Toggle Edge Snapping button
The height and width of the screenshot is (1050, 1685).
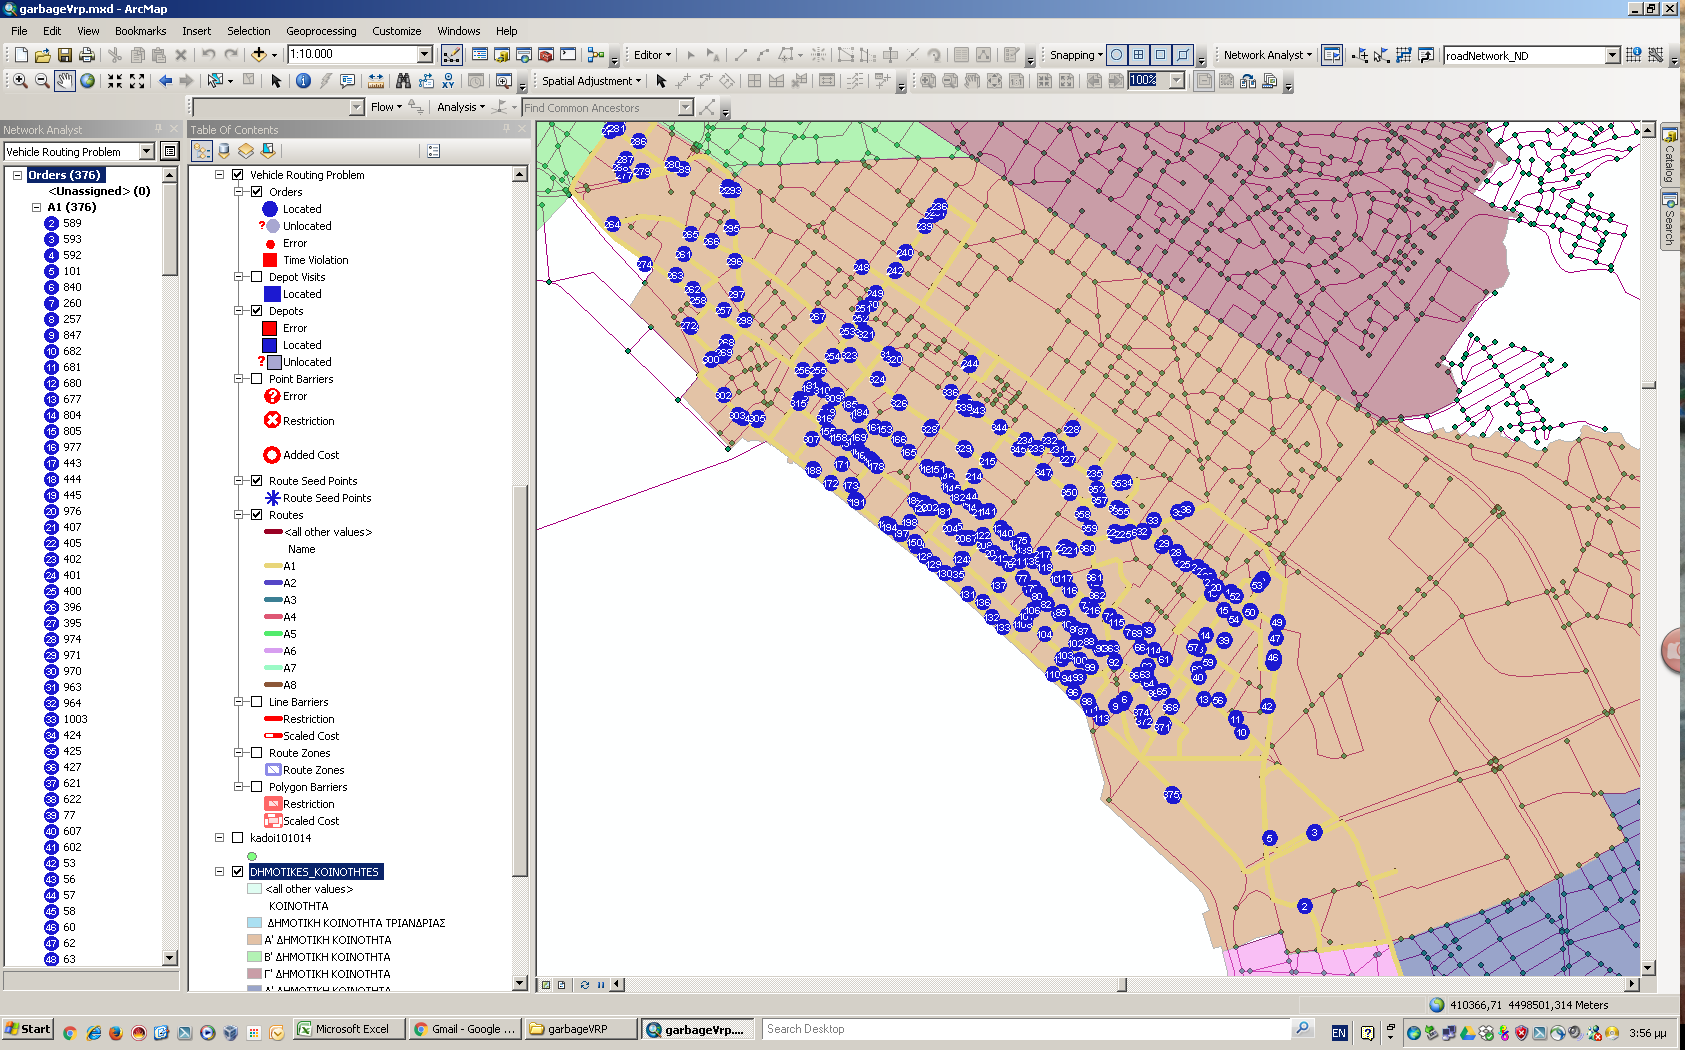1182,55
